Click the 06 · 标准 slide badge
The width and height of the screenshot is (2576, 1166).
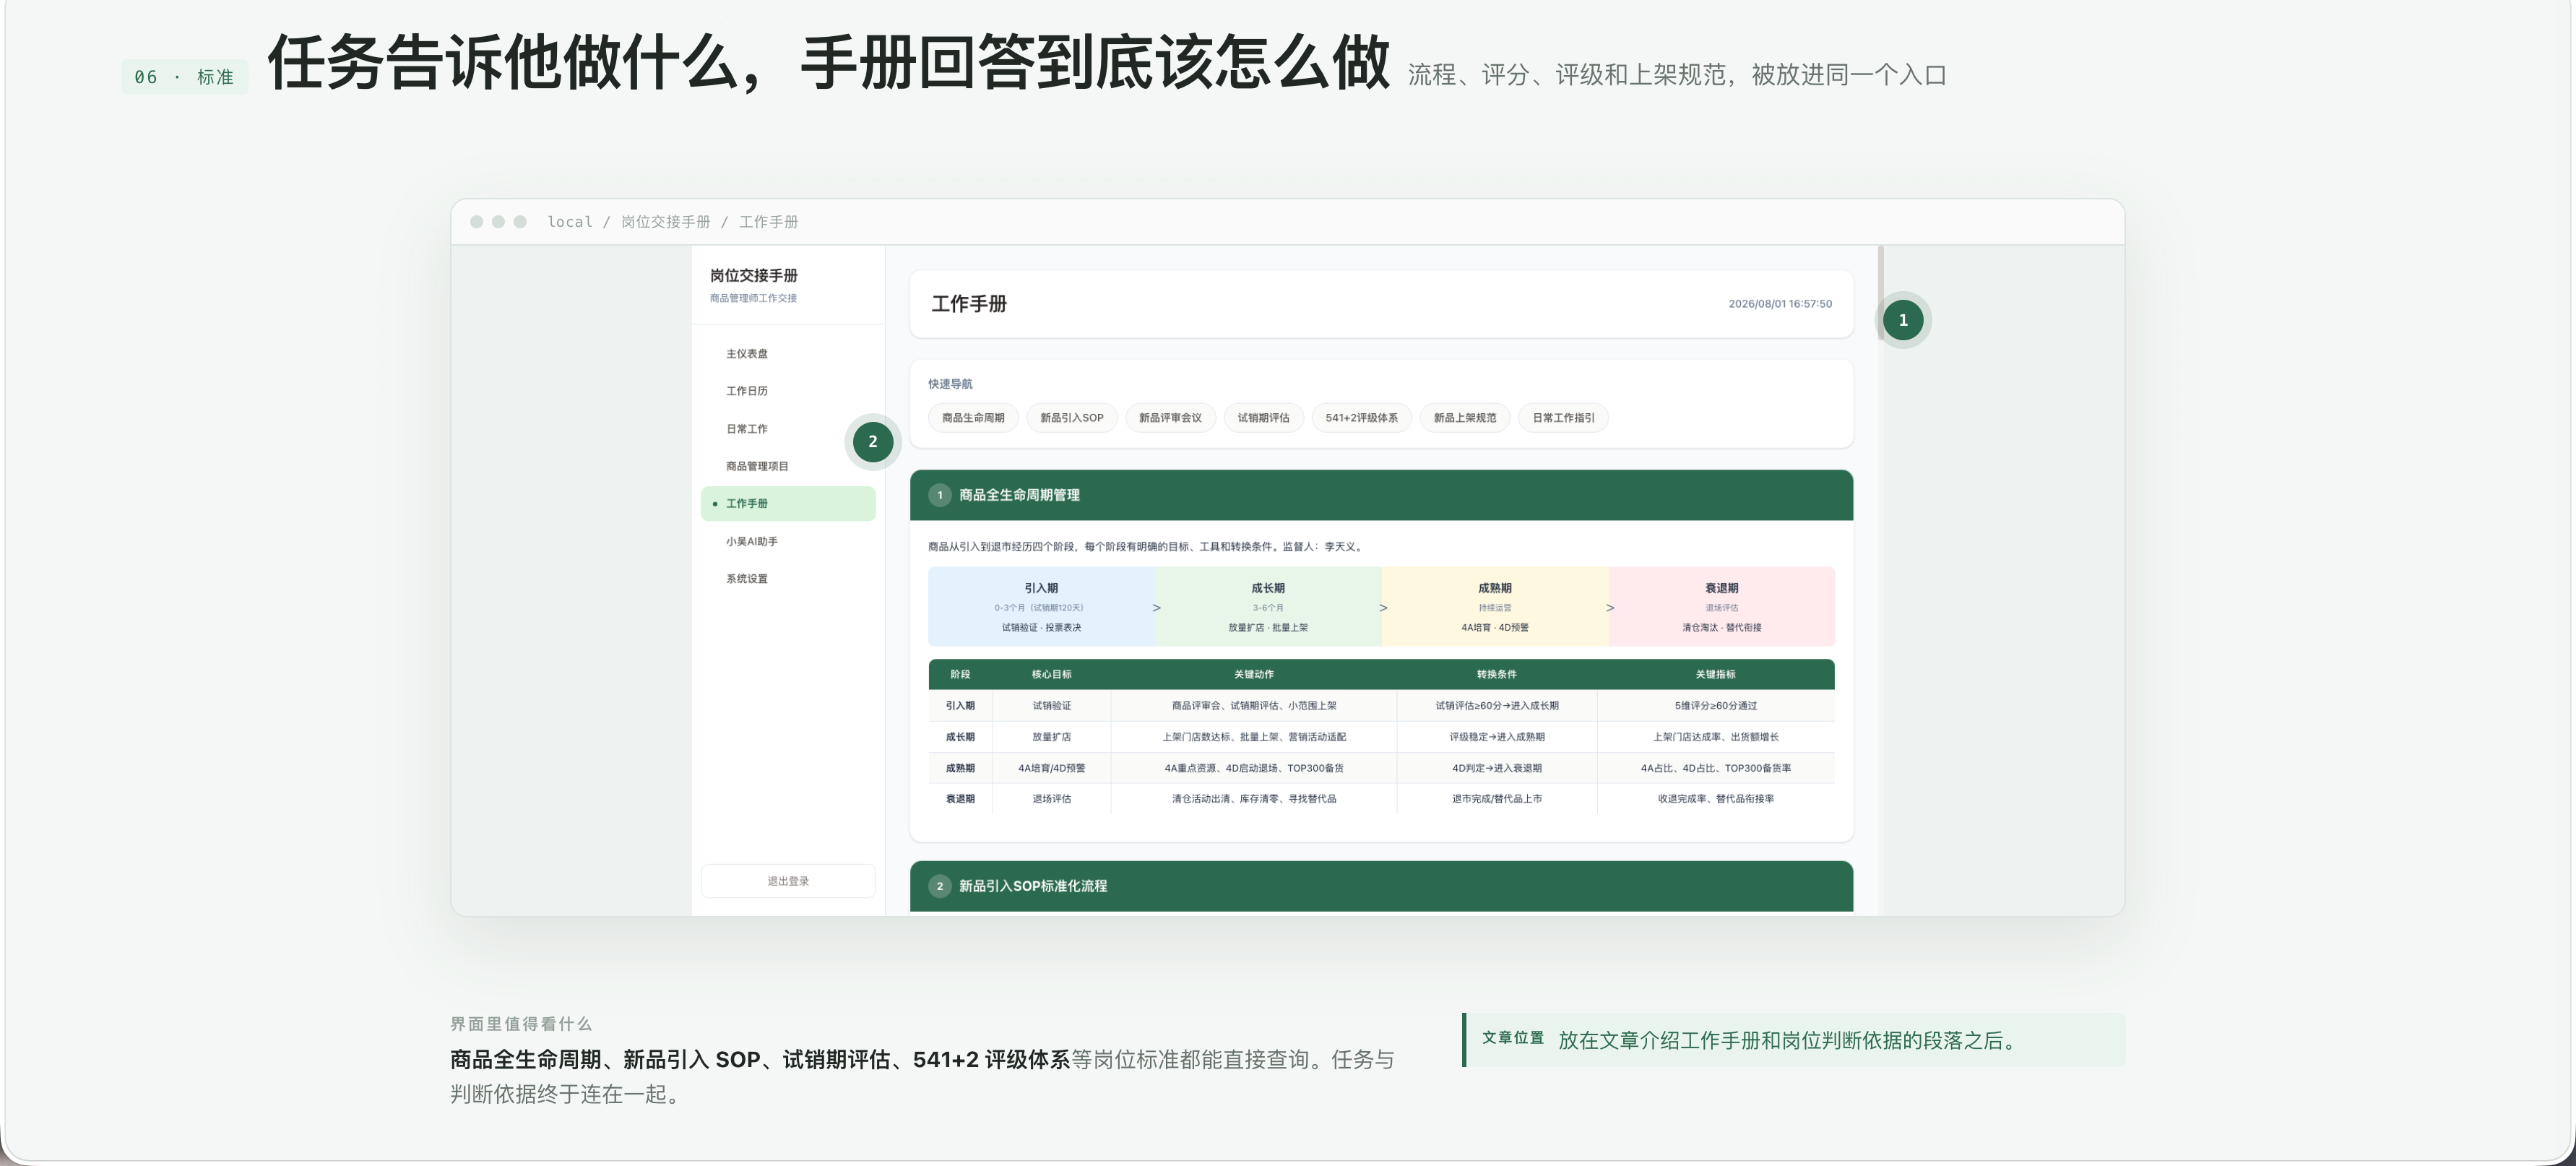click(x=184, y=77)
